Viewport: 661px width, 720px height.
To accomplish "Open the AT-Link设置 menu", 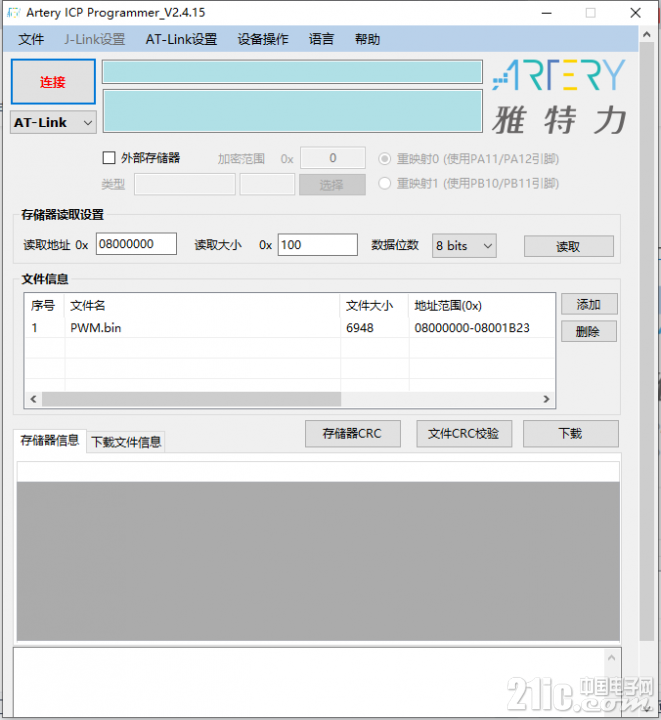I will (181, 39).
